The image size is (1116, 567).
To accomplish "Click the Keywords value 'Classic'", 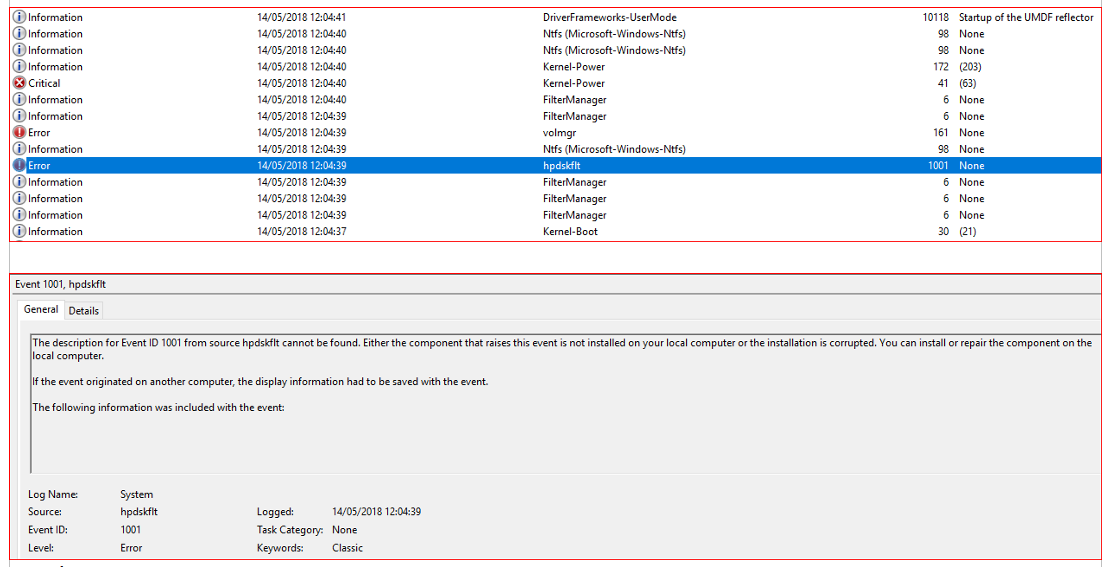I will (x=347, y=548).
